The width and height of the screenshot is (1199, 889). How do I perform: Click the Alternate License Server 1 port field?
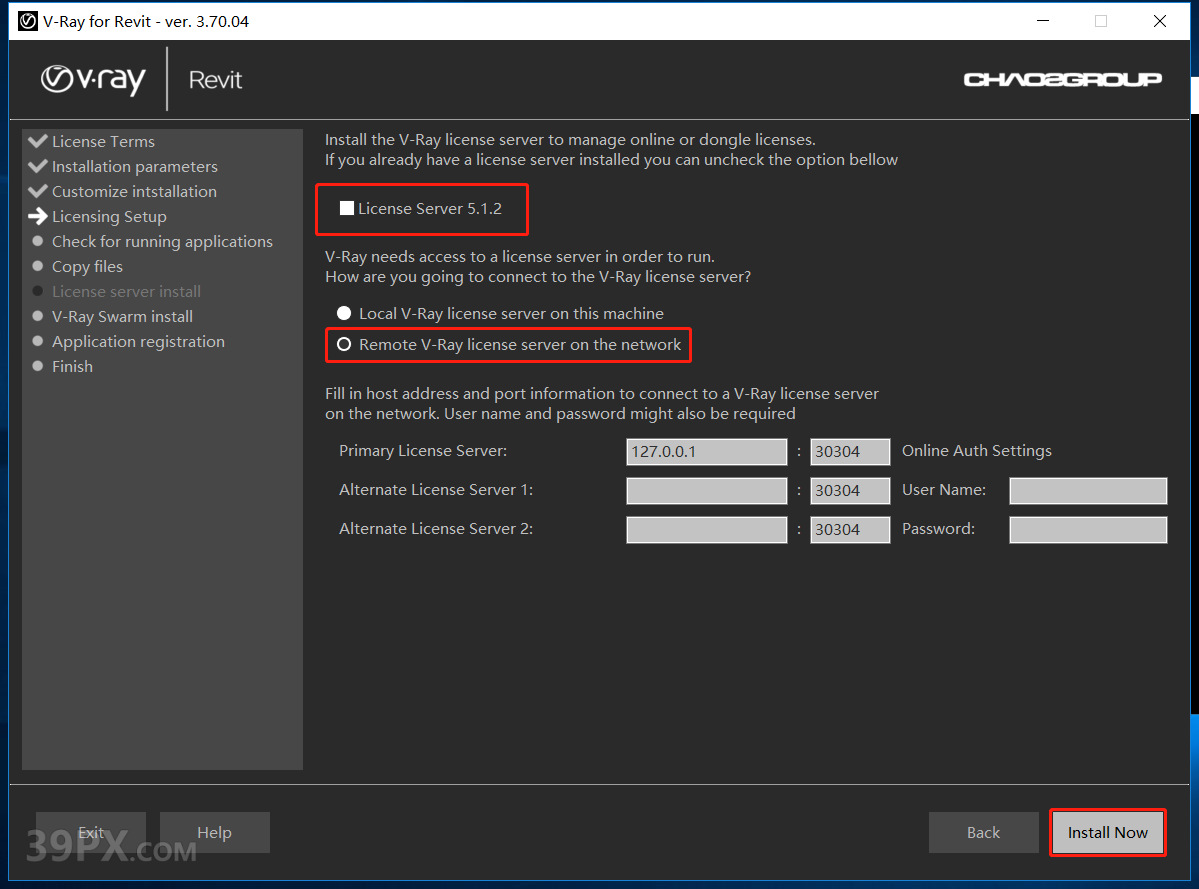[850, 491]
